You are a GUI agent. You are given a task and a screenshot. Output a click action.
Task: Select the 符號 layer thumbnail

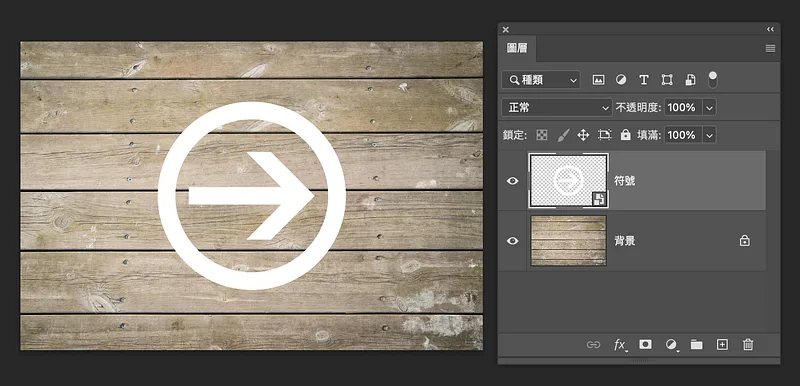tap(568, 181)
